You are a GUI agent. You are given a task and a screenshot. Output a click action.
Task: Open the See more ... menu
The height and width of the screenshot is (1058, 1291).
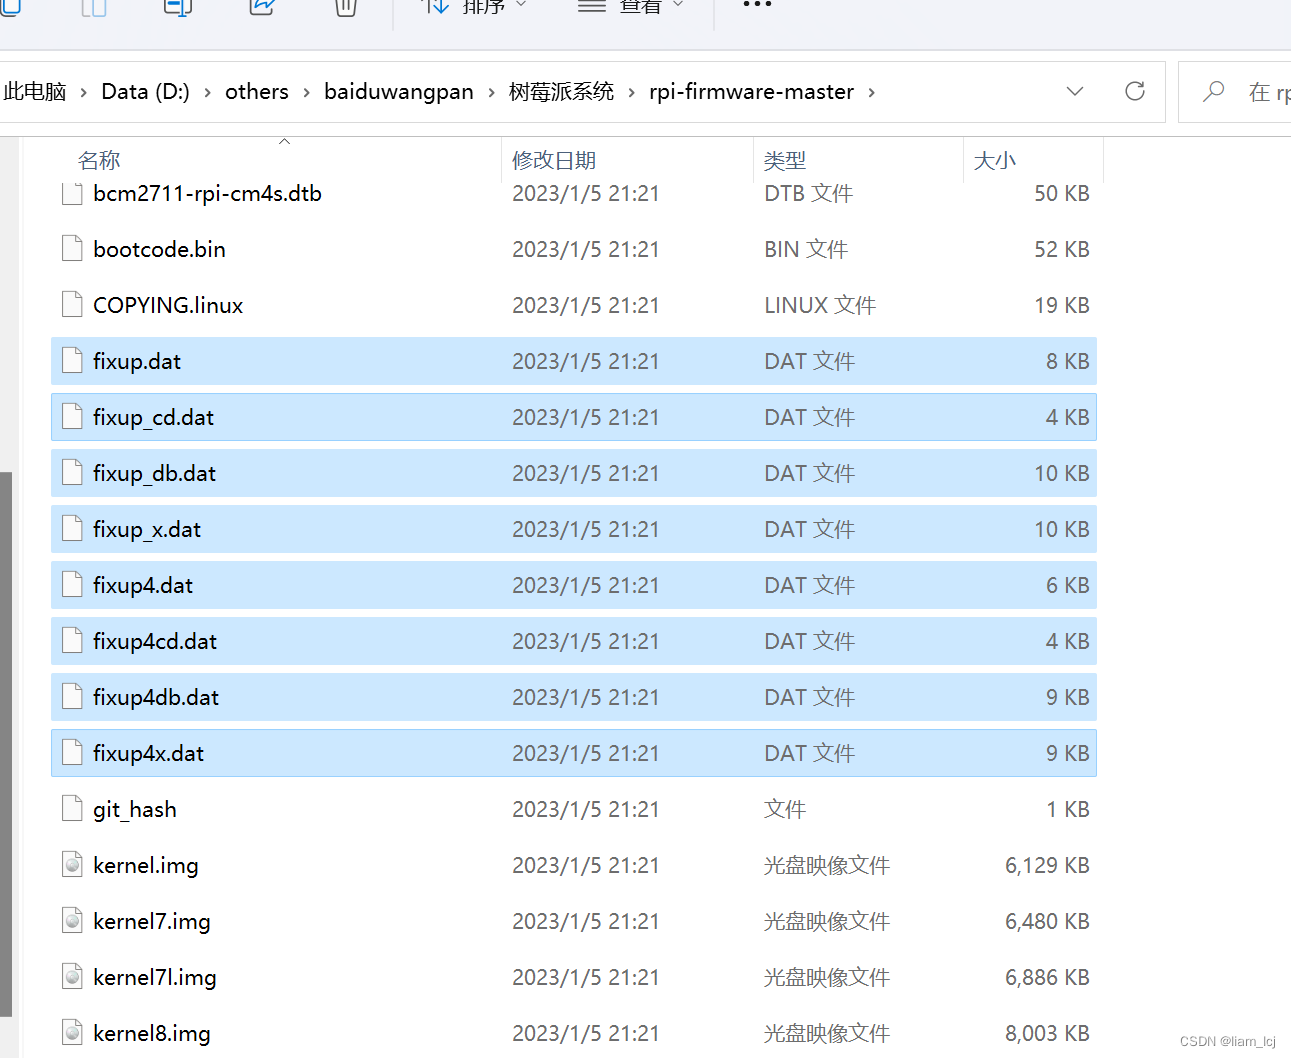pyautogui.click(x=757, y=7)
